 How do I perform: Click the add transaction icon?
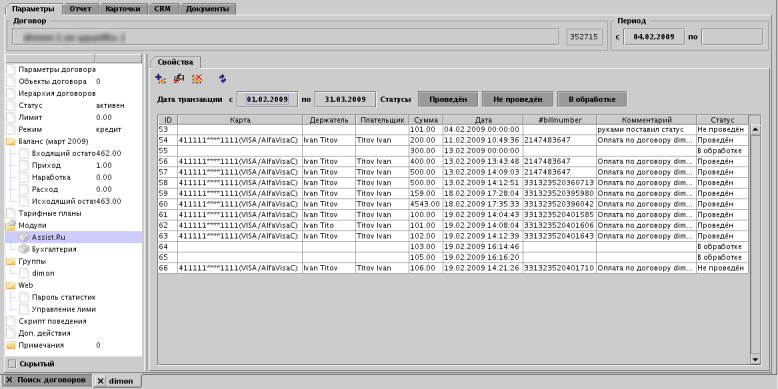click(160, 78)
